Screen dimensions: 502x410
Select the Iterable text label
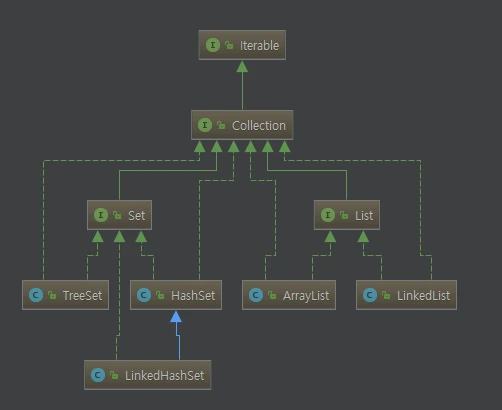259,46
